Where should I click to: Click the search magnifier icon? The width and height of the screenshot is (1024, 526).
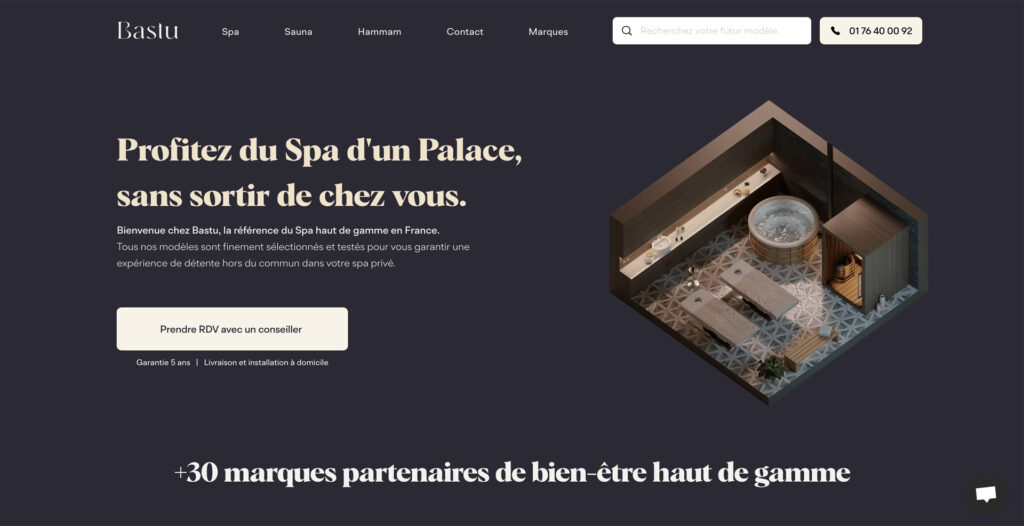point(627,31)
